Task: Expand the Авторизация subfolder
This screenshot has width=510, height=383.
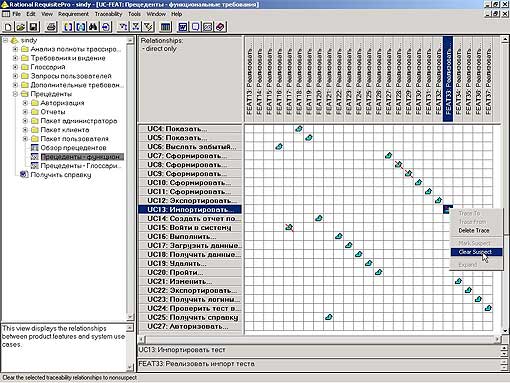Action: pyautogui.click(x=25, y=103)
